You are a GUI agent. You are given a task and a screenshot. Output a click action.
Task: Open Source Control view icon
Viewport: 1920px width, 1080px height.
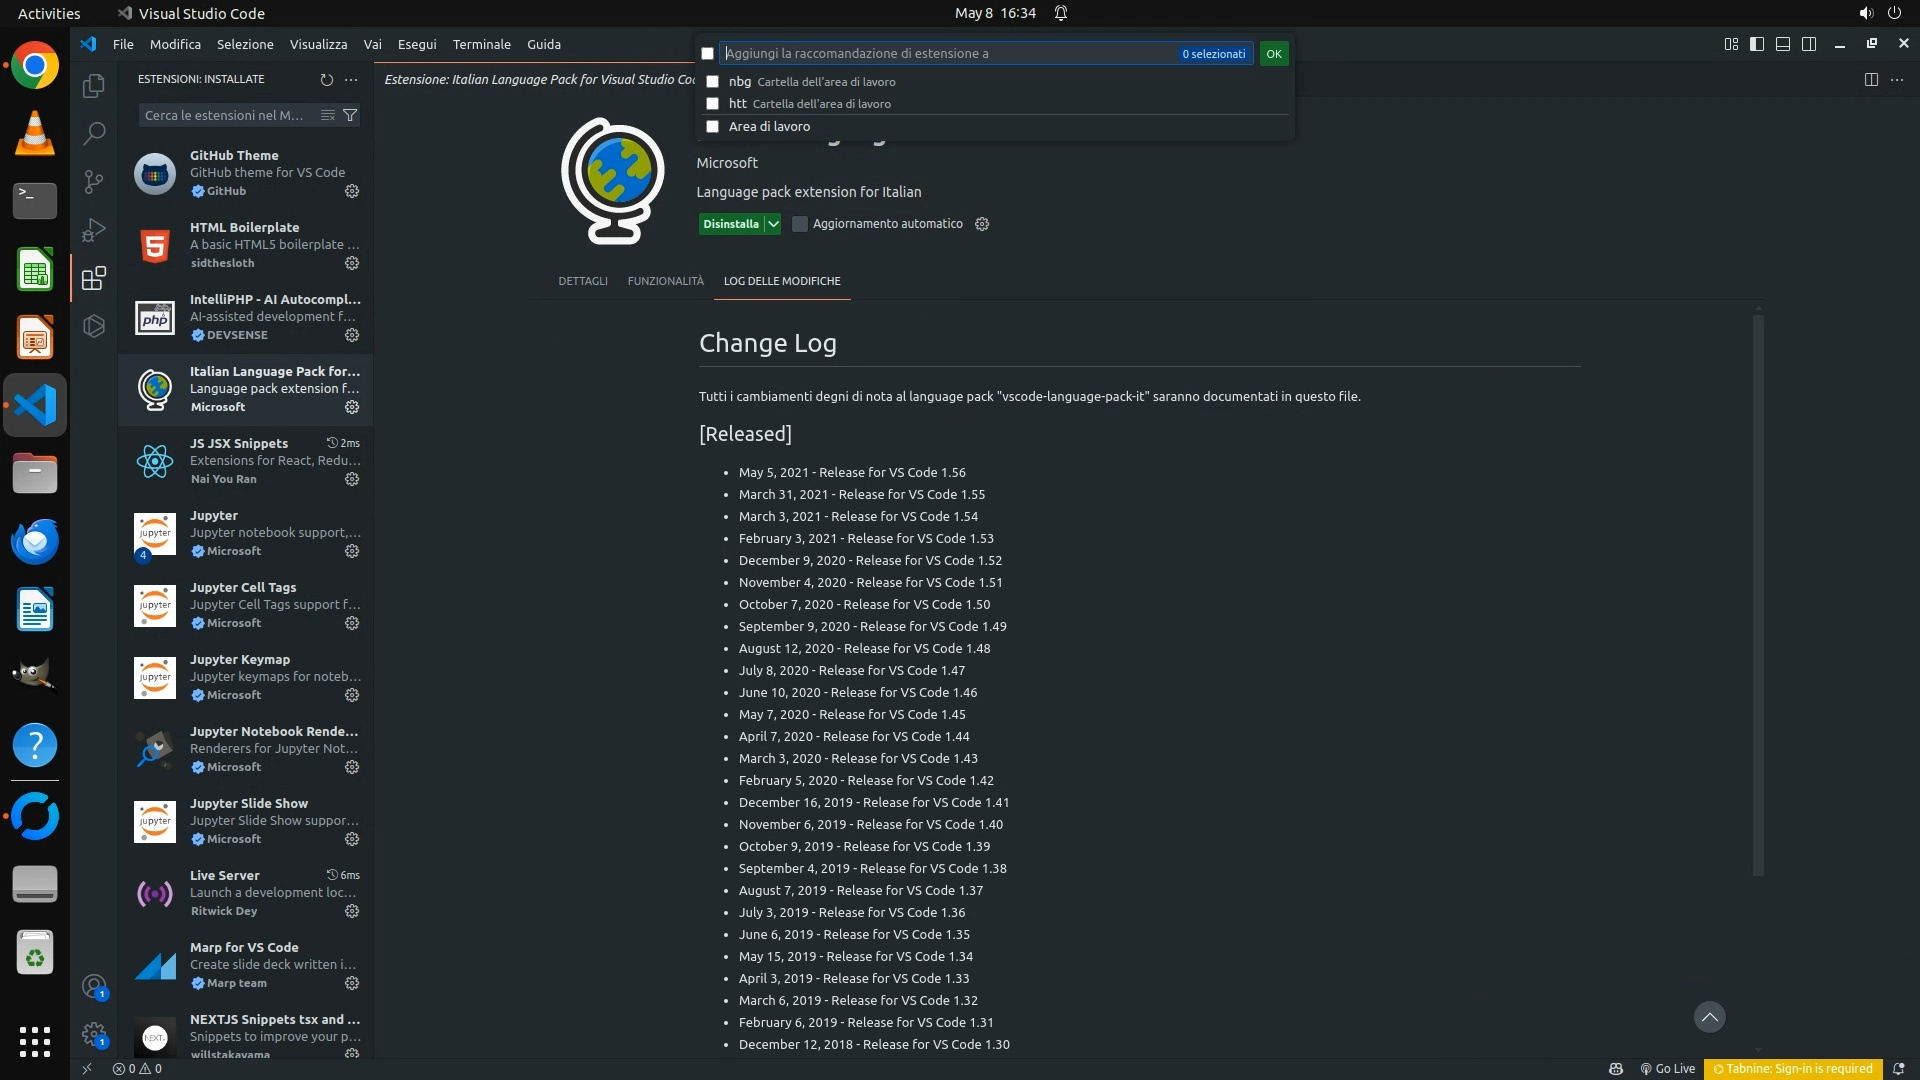coord(94,181)
